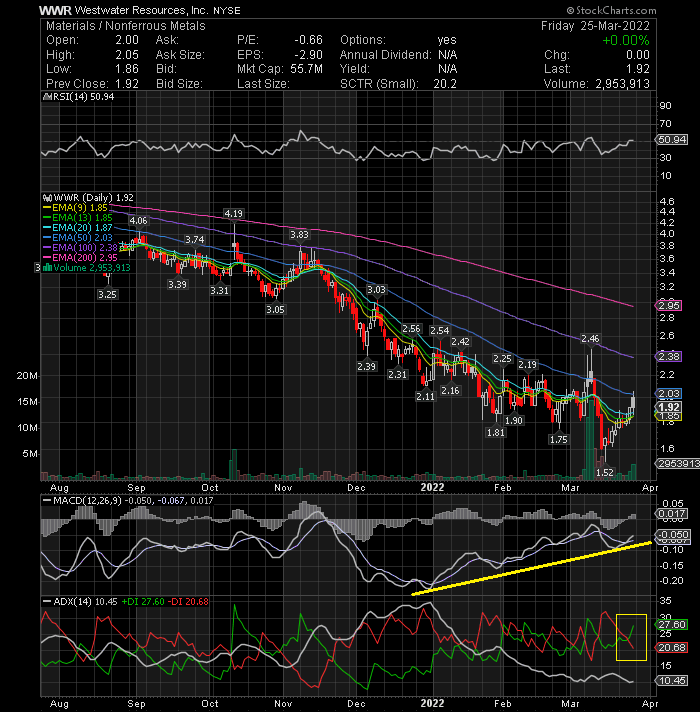Click the 3.25 August low price label
Viewport: 700px width, 712px height.
(107, 294)
